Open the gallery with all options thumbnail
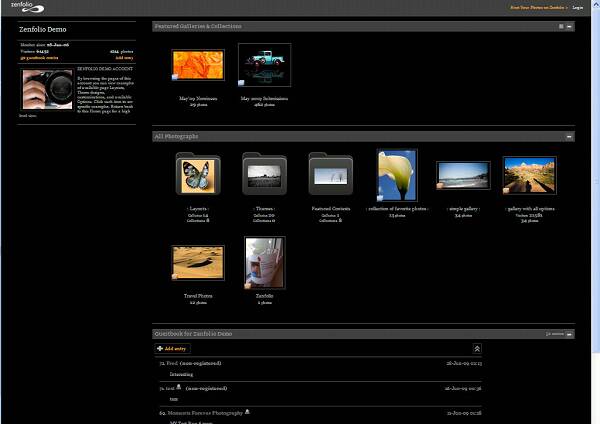The height and width of the screenshot is (424, 600). click(x=530, y=175)
